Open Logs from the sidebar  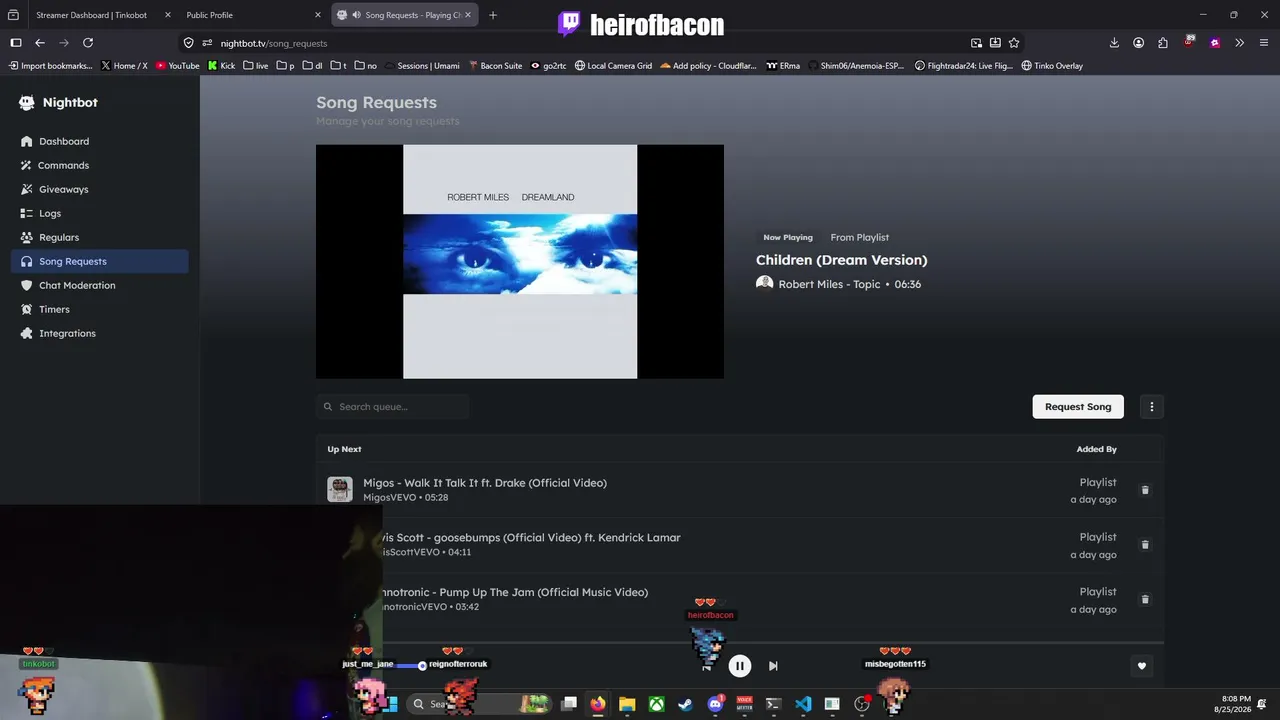pos(50,213)
